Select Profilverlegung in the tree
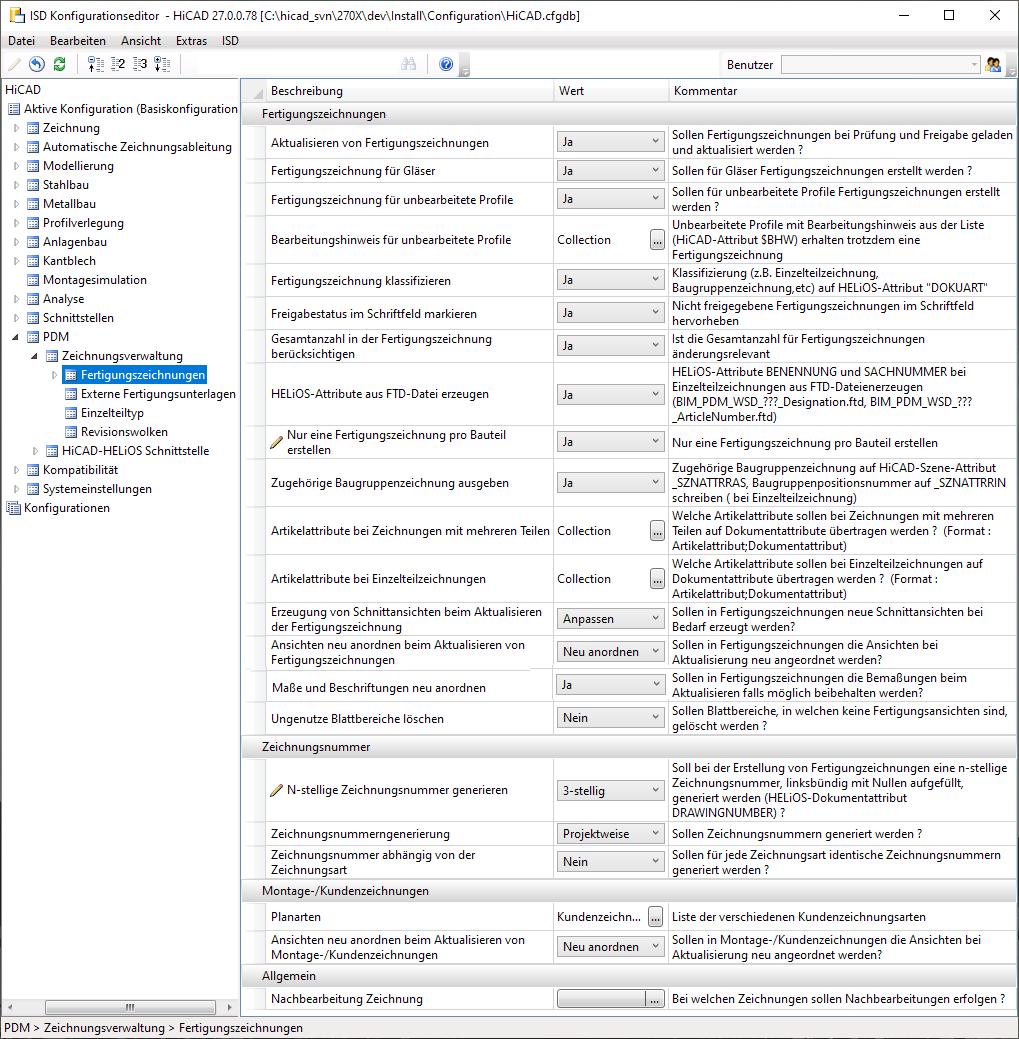The width and height of the screenshot is (1019, 1039). tap(83, 223)
